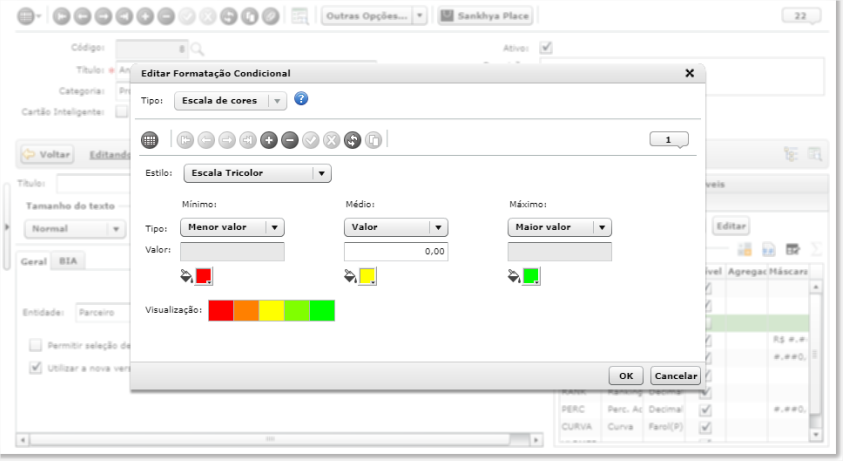This screenshot has height=461, width=843.
Task: Click the Entidade Parceiro field
Action: tap(103, 313)
